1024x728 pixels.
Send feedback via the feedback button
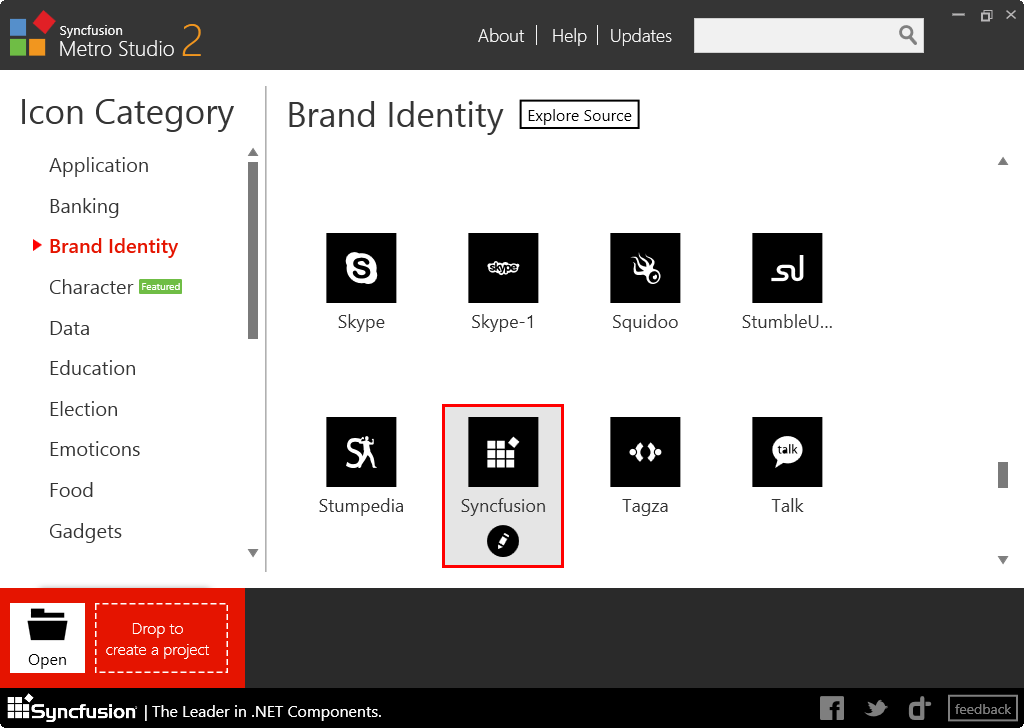tap(982, 709)
